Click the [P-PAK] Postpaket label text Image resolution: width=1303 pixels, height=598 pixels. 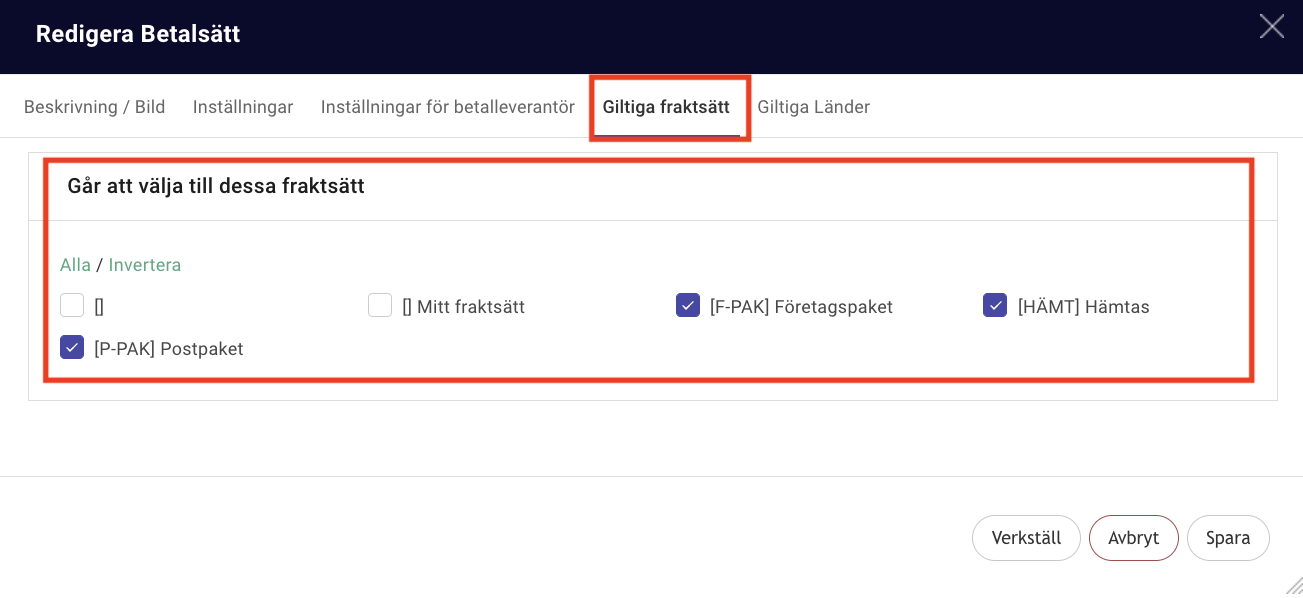169,349
